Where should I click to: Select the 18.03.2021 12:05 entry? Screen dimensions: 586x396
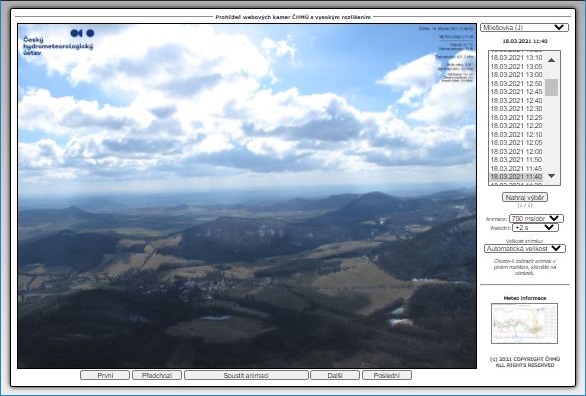point(516,143)
